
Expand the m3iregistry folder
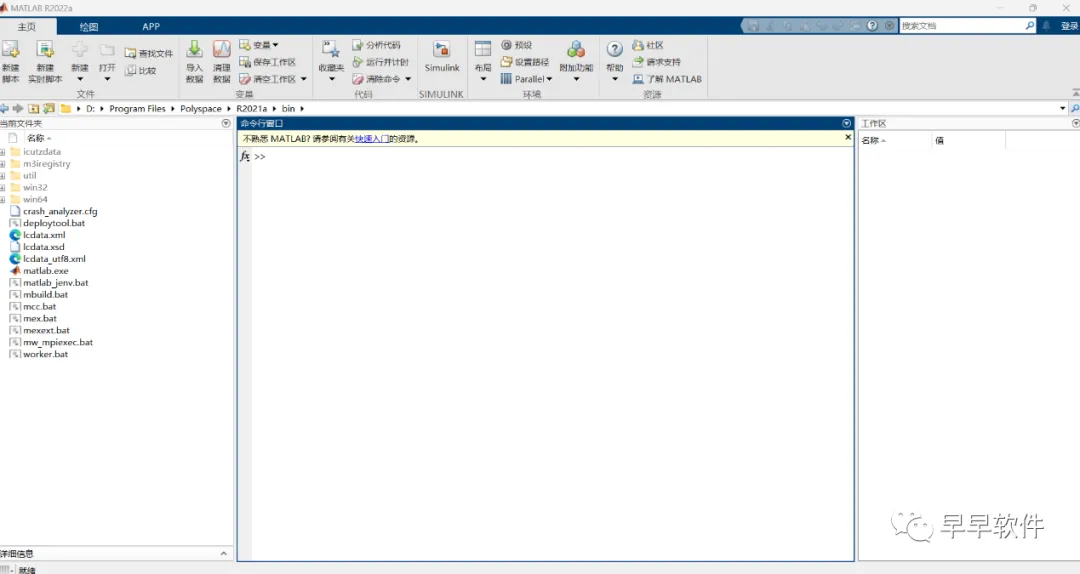click(x=3, y=164)
